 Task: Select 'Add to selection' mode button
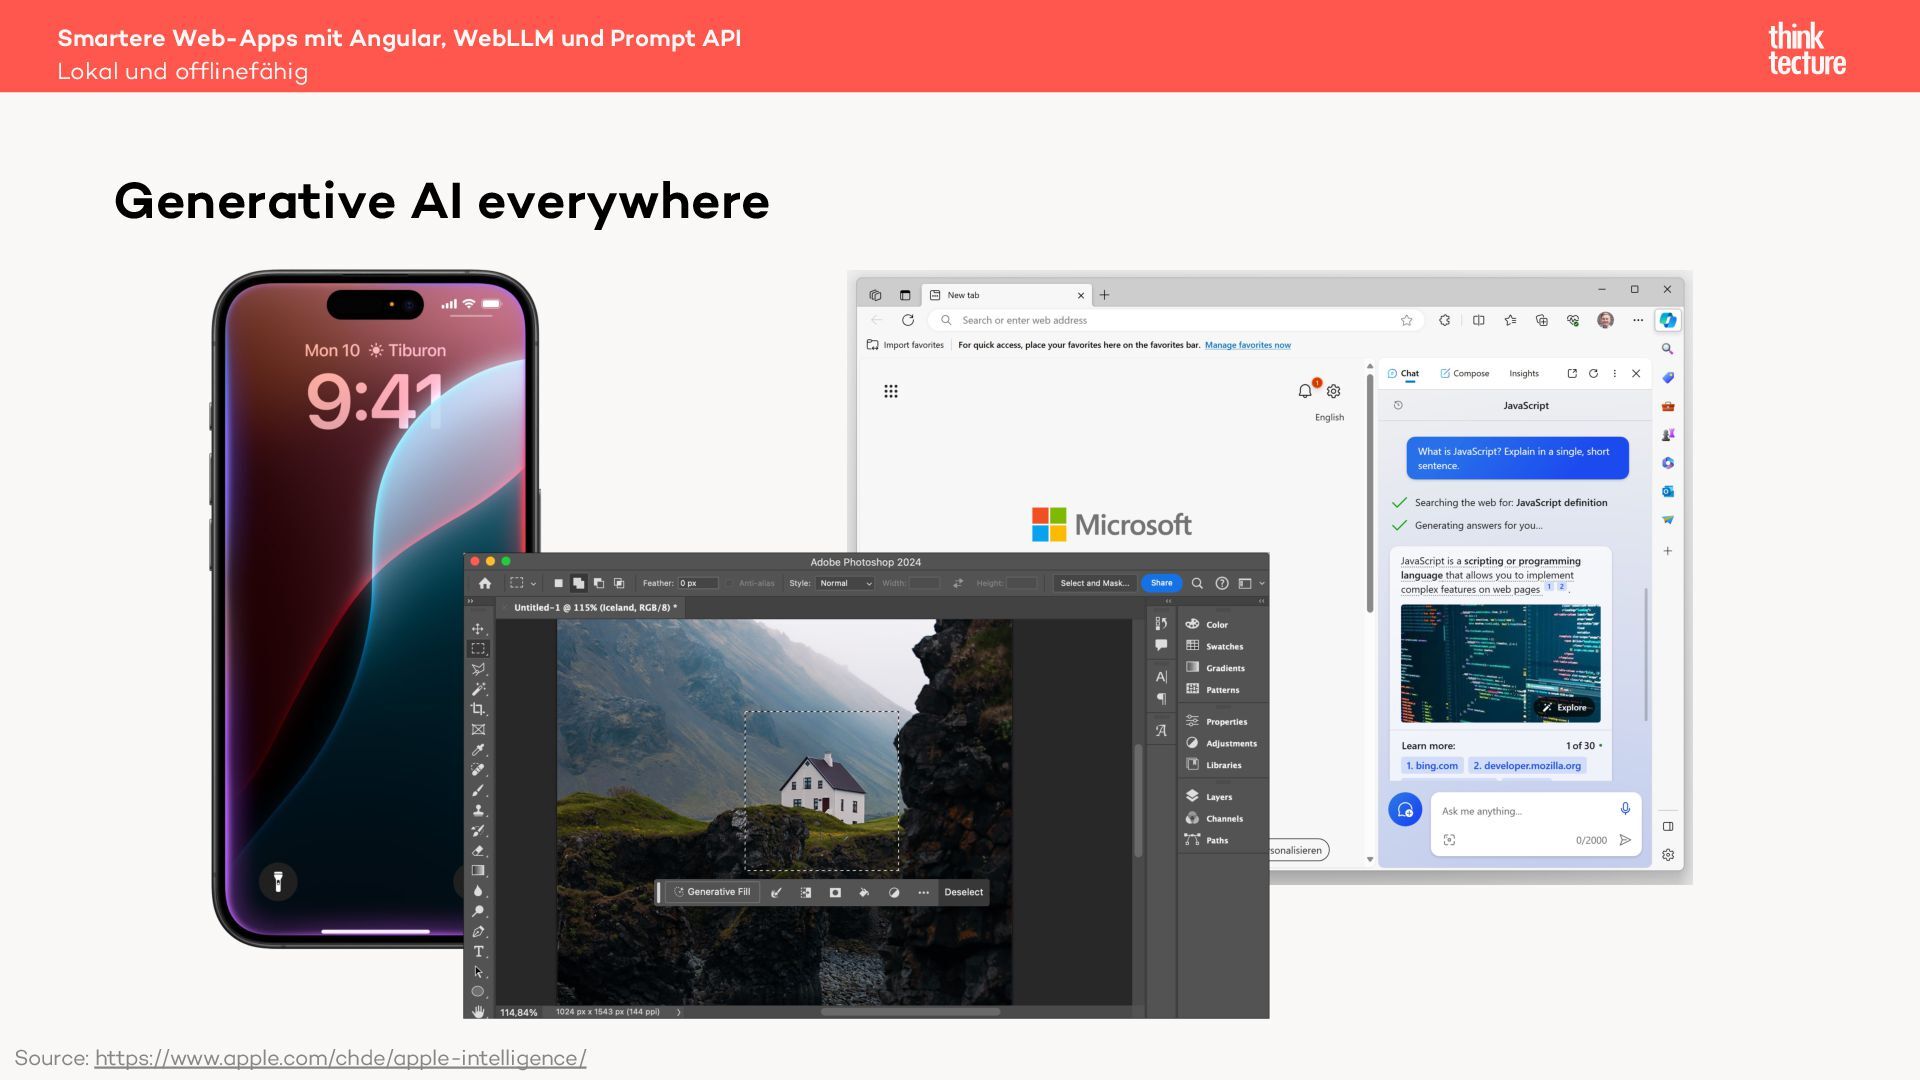pyautogui.click(x=579, y=583)
